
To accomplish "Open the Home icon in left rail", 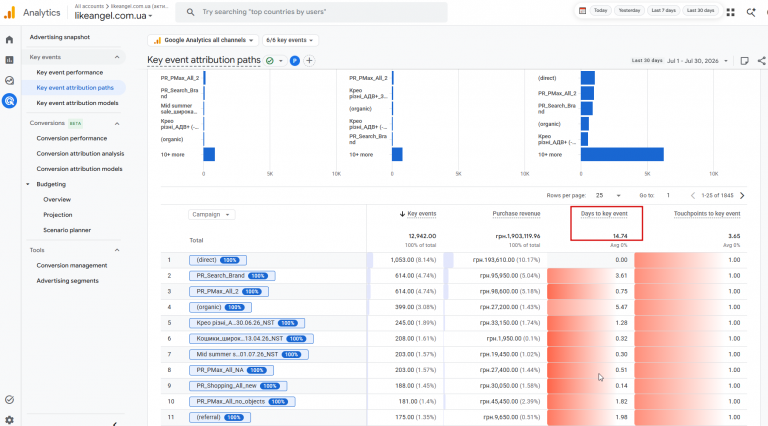I will (x=9, y=40).
